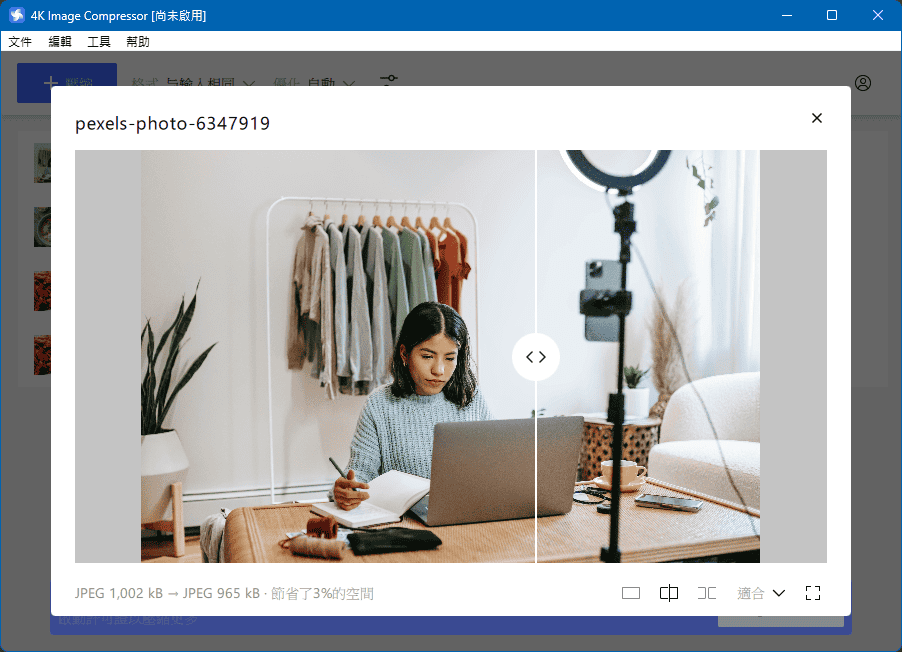Enter fullscreen preview mode
Screen dimensions: 902x652
click(812, 593)
